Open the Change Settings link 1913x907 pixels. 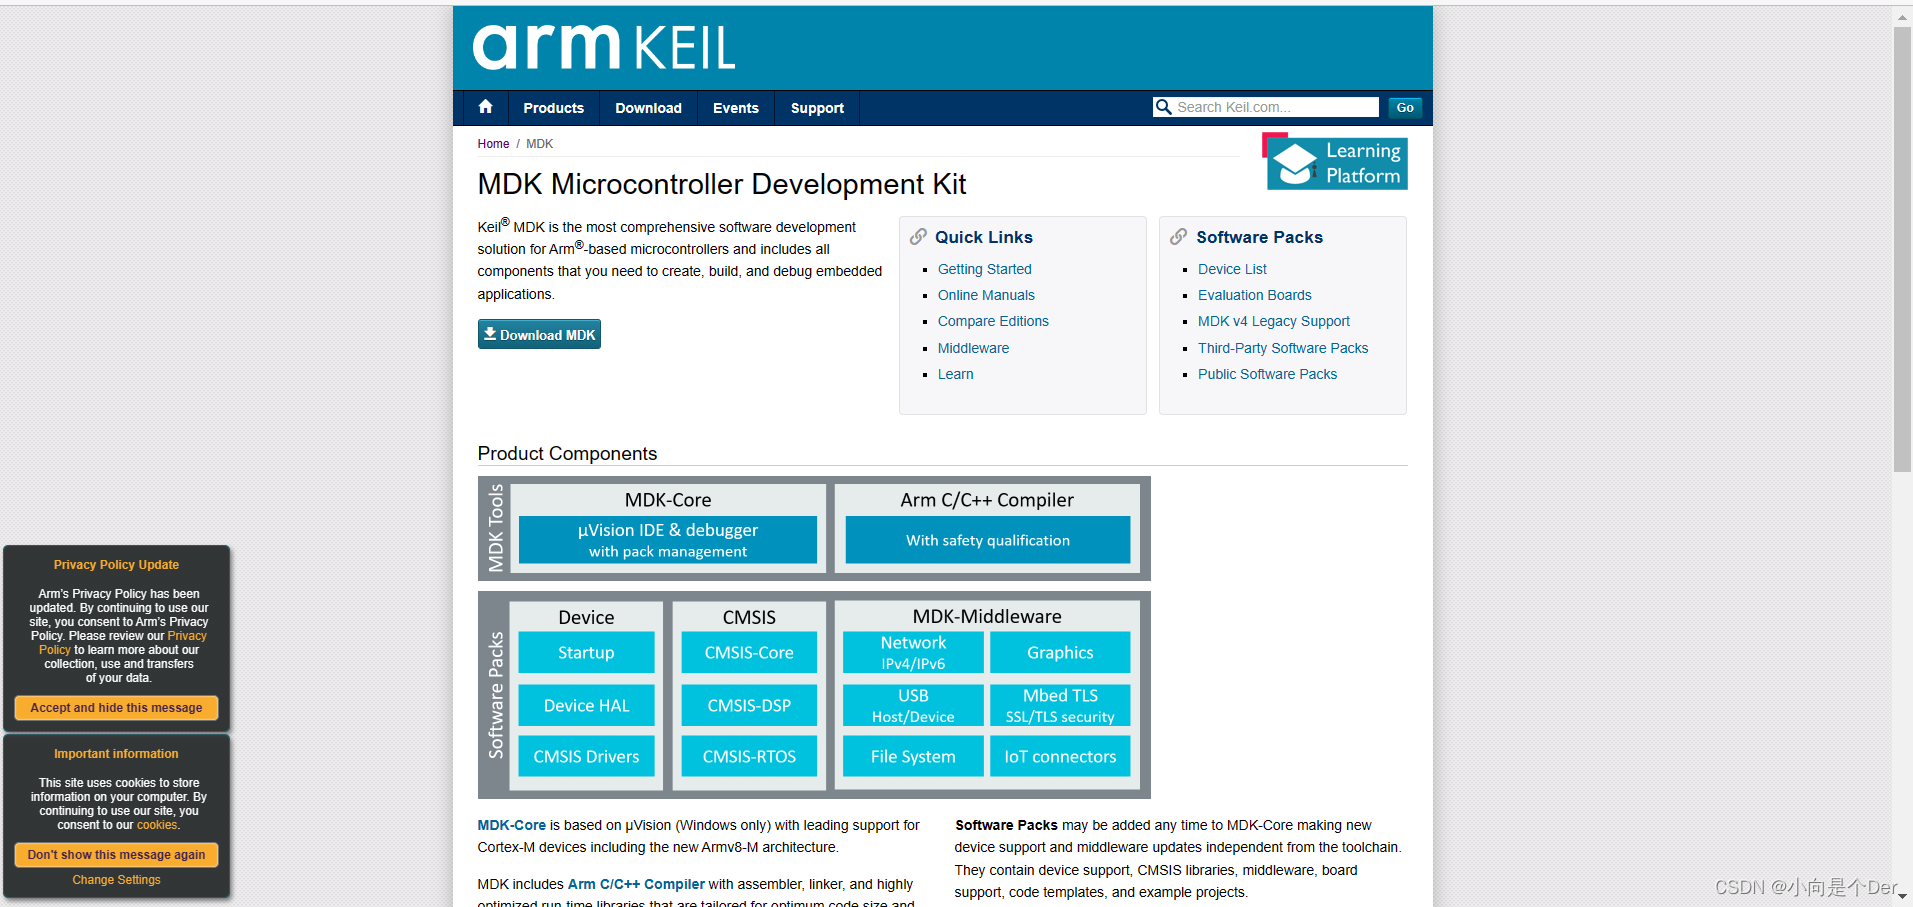coord(116,880)
